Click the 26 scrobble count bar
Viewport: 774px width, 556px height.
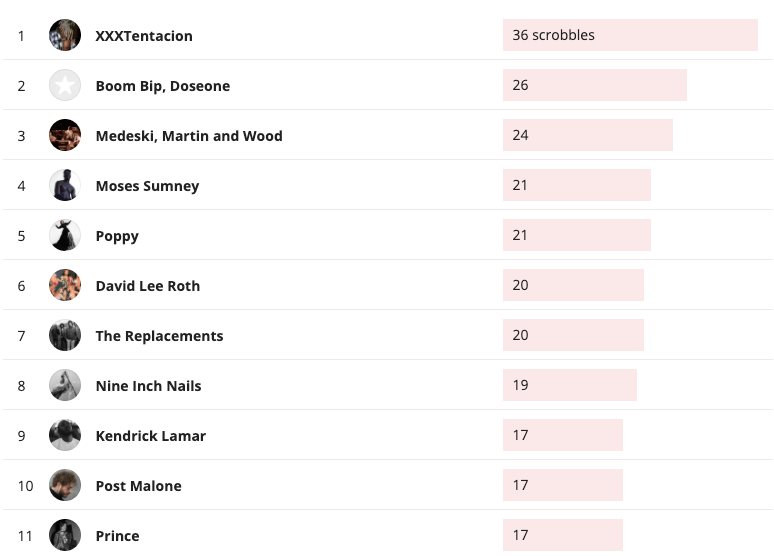[x=594, y=85]
